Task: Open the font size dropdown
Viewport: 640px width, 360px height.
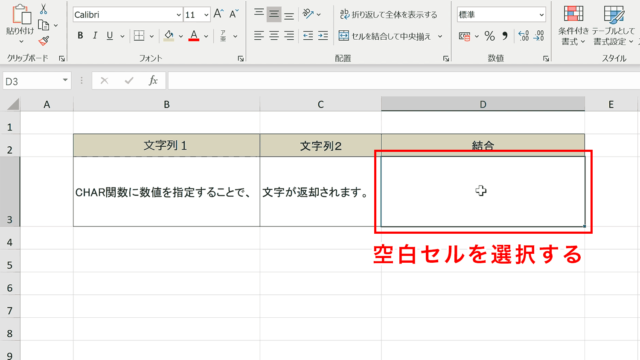Action: point(197,15)
